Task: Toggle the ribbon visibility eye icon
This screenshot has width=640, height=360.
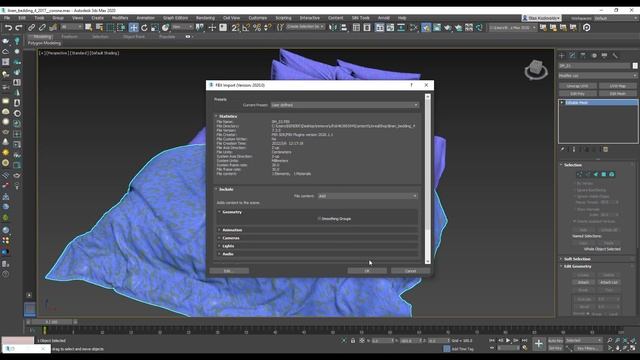Action: click(x=188, y=37)
